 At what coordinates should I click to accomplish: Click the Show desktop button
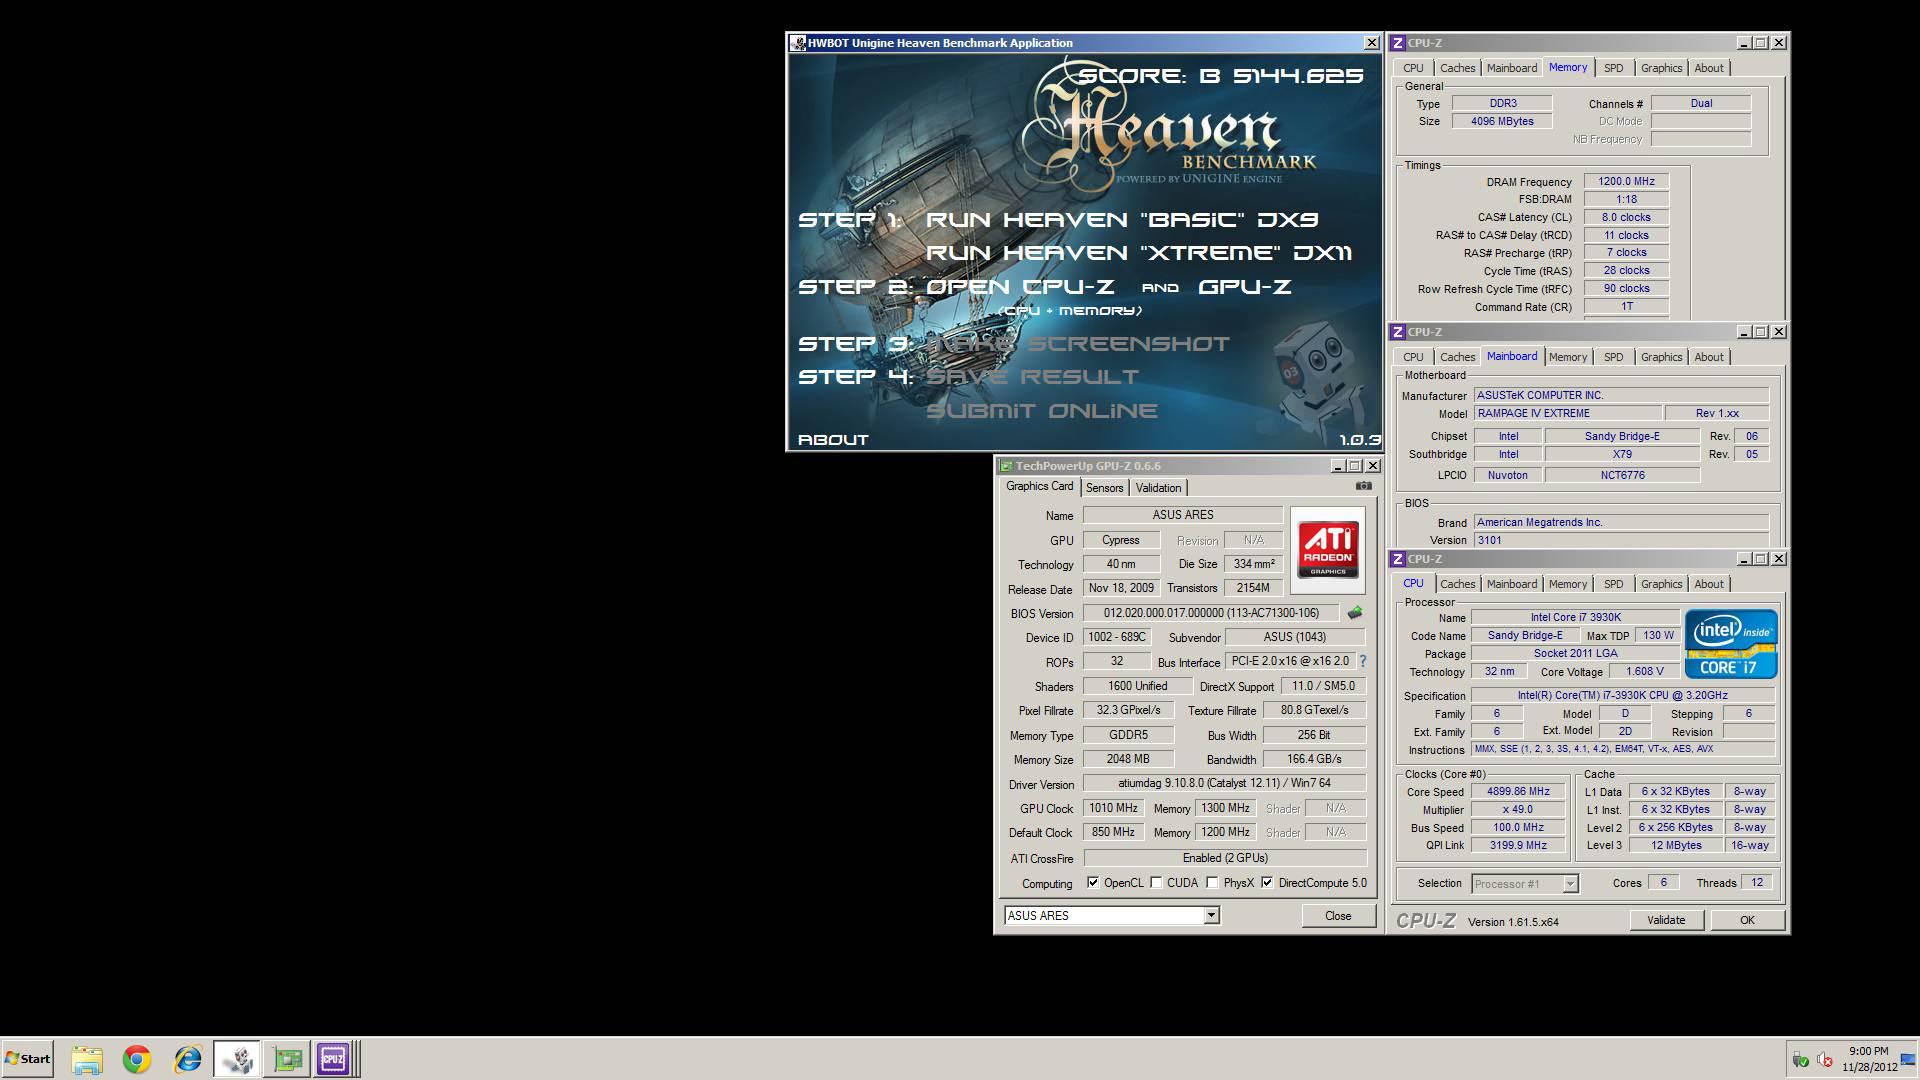[x=1909, y=1059]
